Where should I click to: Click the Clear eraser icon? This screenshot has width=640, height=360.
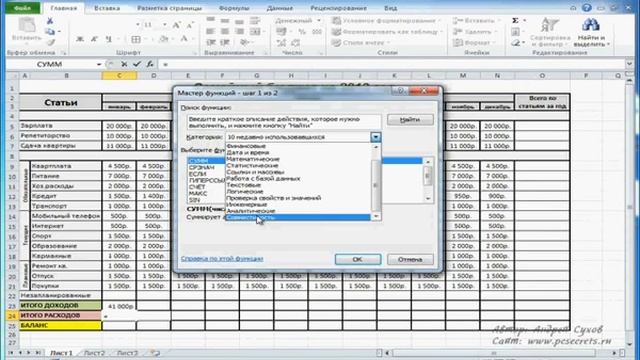[x=515, y=42]
